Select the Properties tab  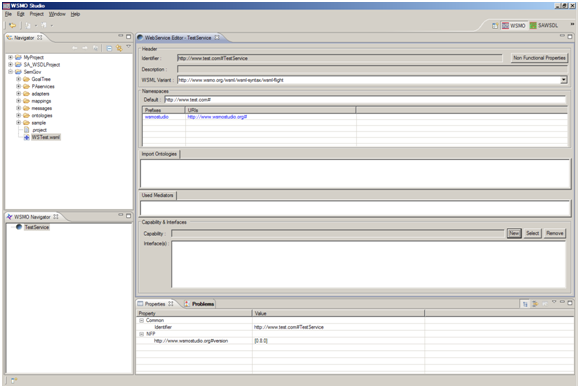(x=155, y=304)
